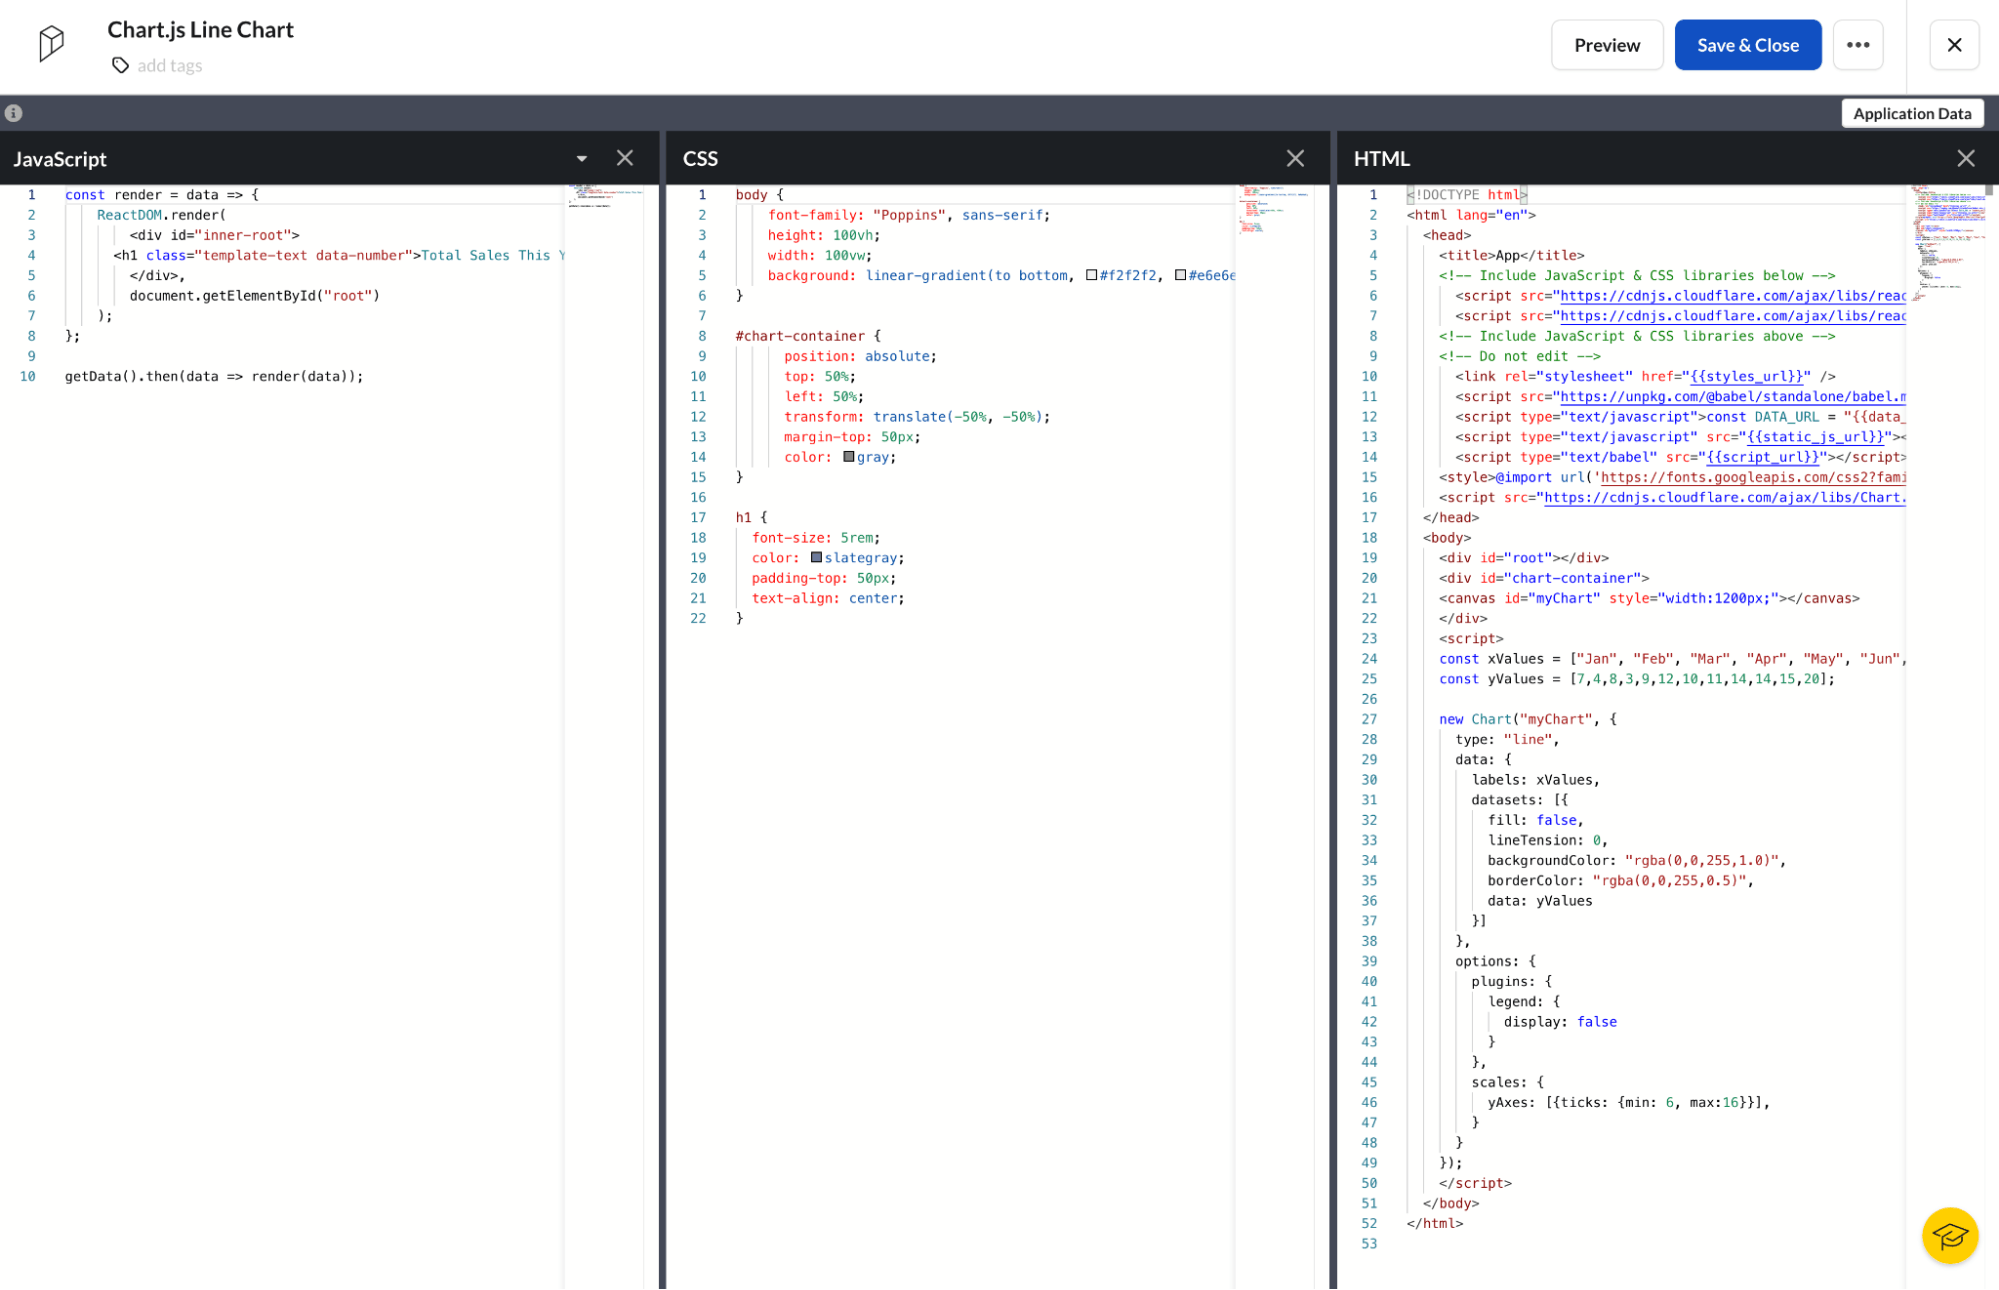This screenshot has width=1999, height=1290.
Task: Click 'font-family: "Poppins"' line in CSS
Action: pyautogui.click(x=909, y=215)
